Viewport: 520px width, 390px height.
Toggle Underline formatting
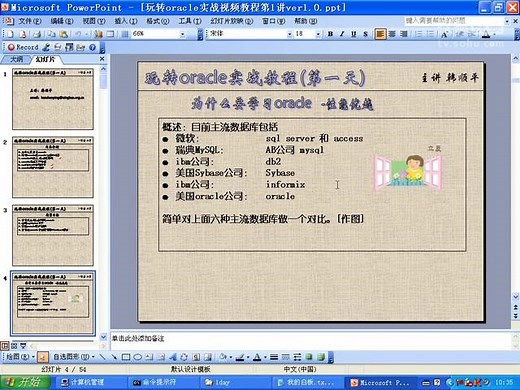[x=354, y=34]
